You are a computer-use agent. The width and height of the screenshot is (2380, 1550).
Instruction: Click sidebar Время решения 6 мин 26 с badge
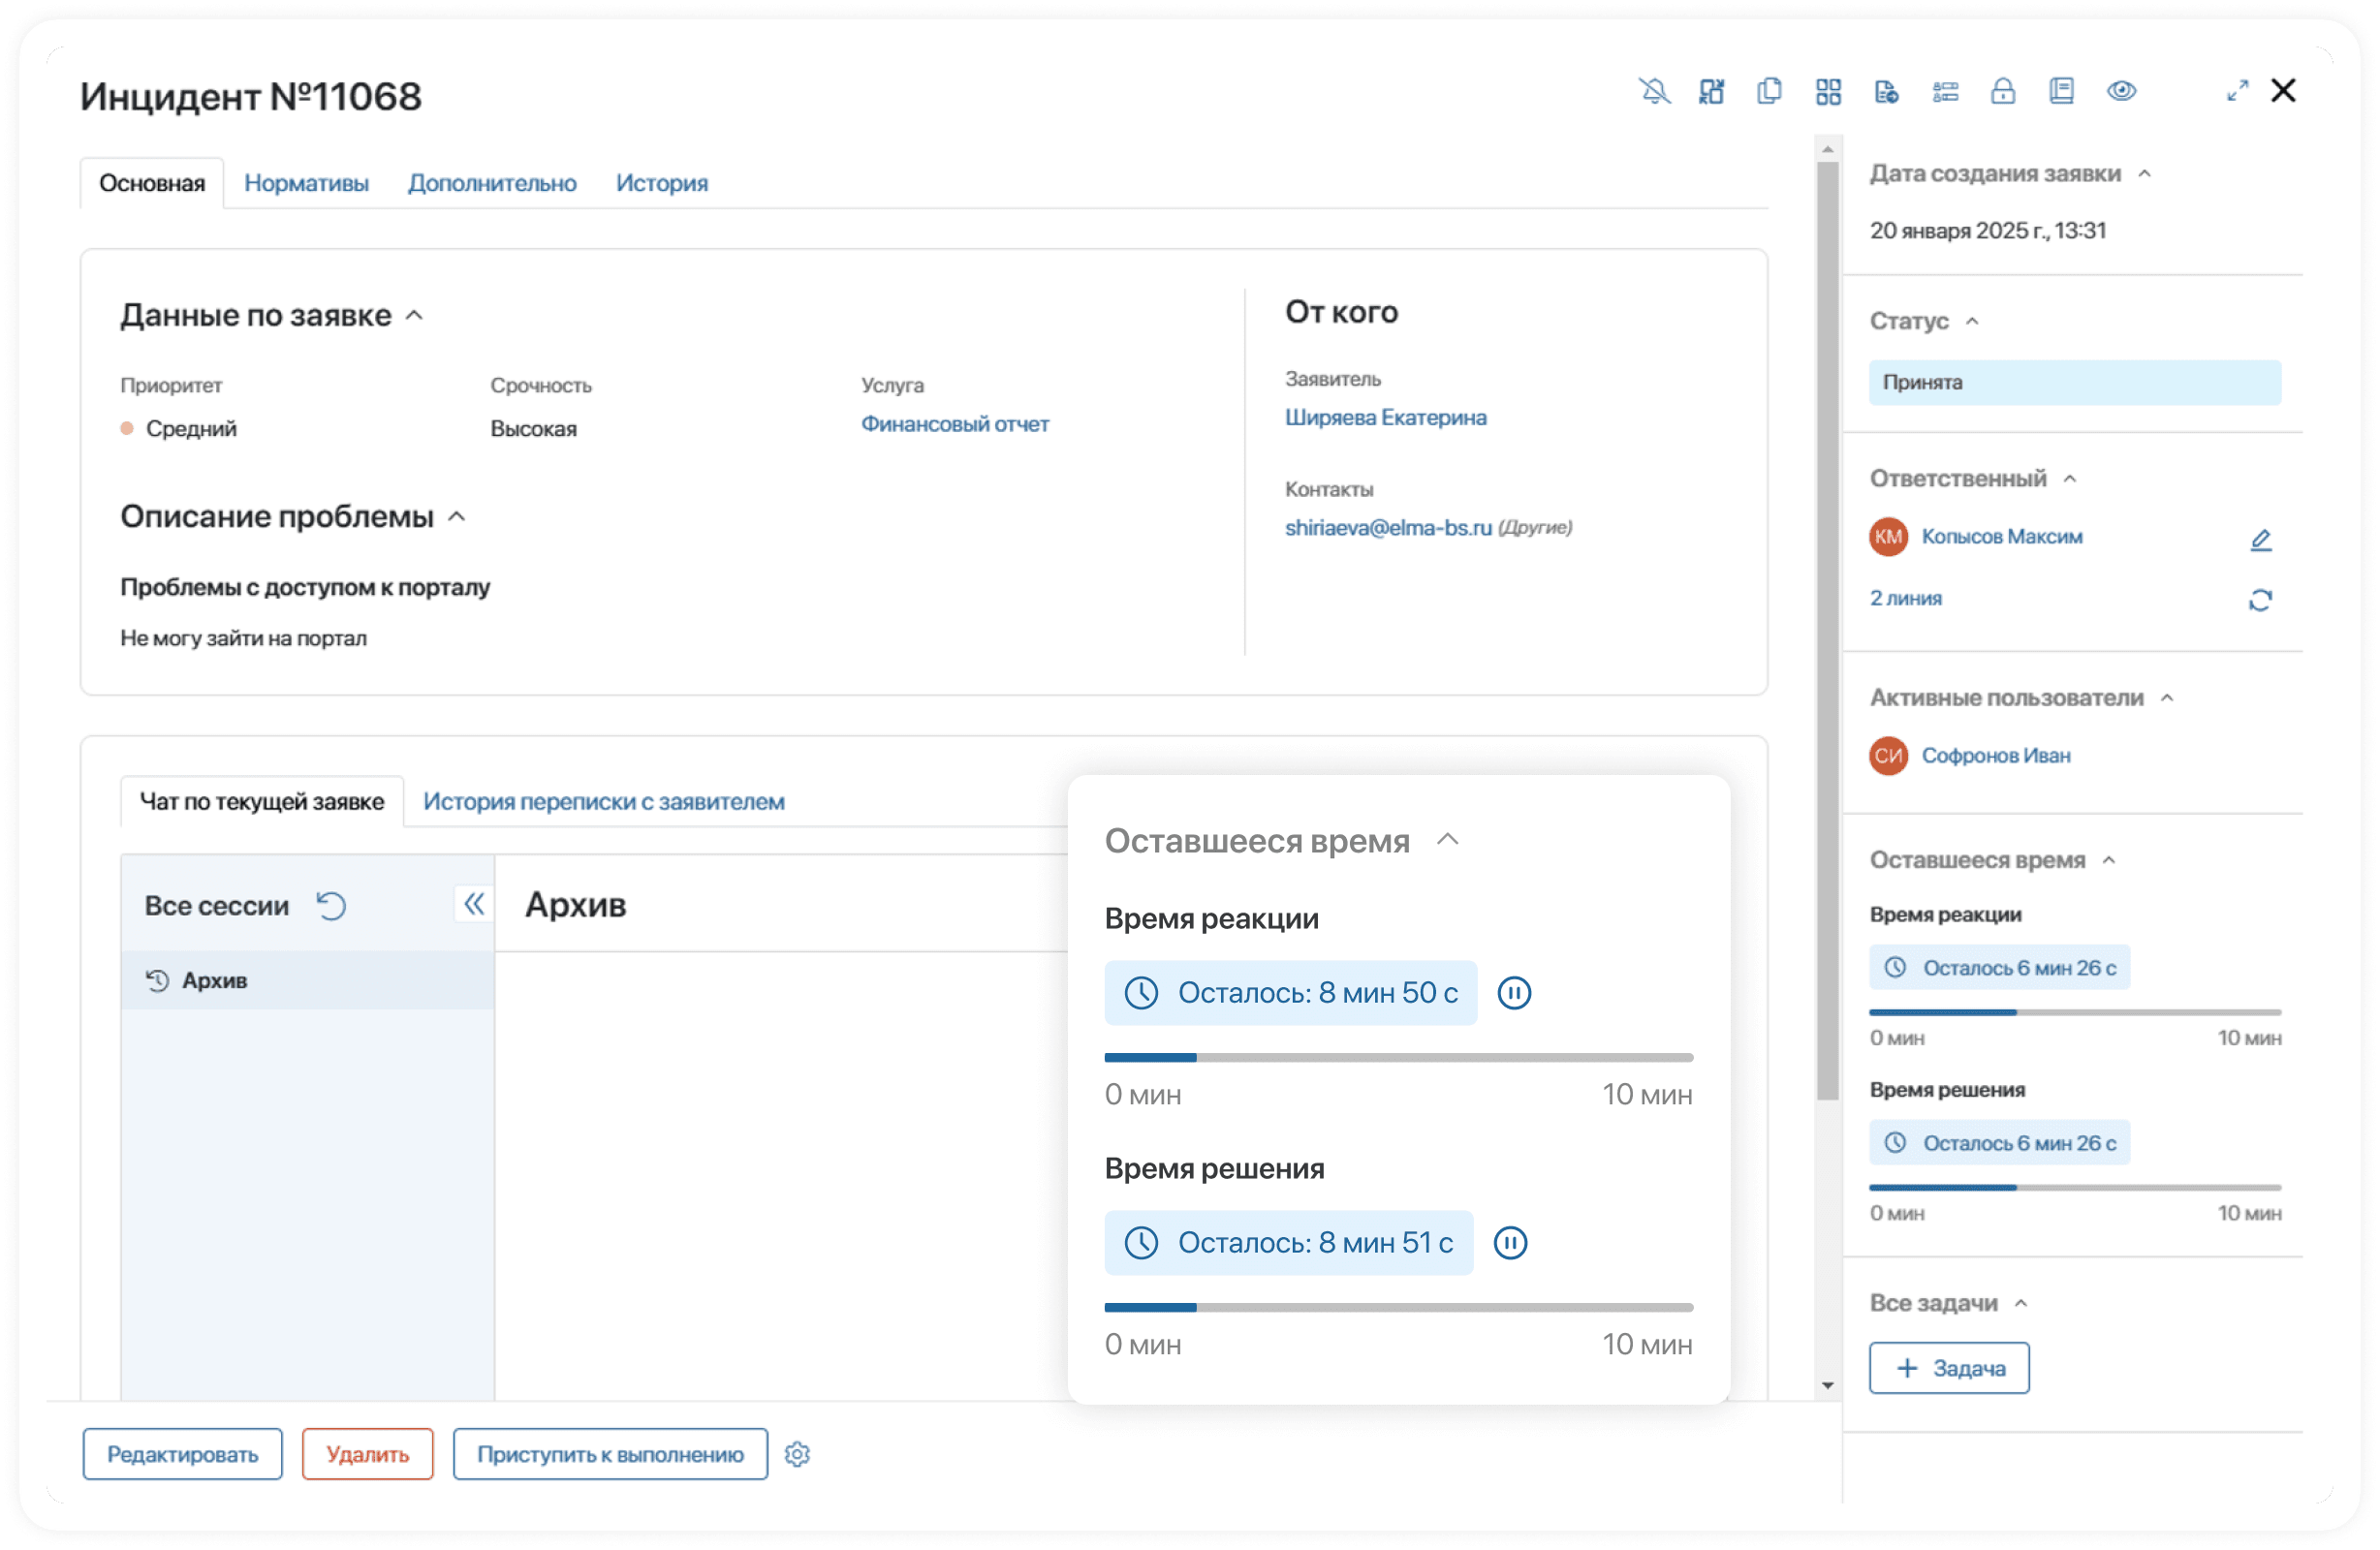pyautogui.click(x=2000, y=1144)
